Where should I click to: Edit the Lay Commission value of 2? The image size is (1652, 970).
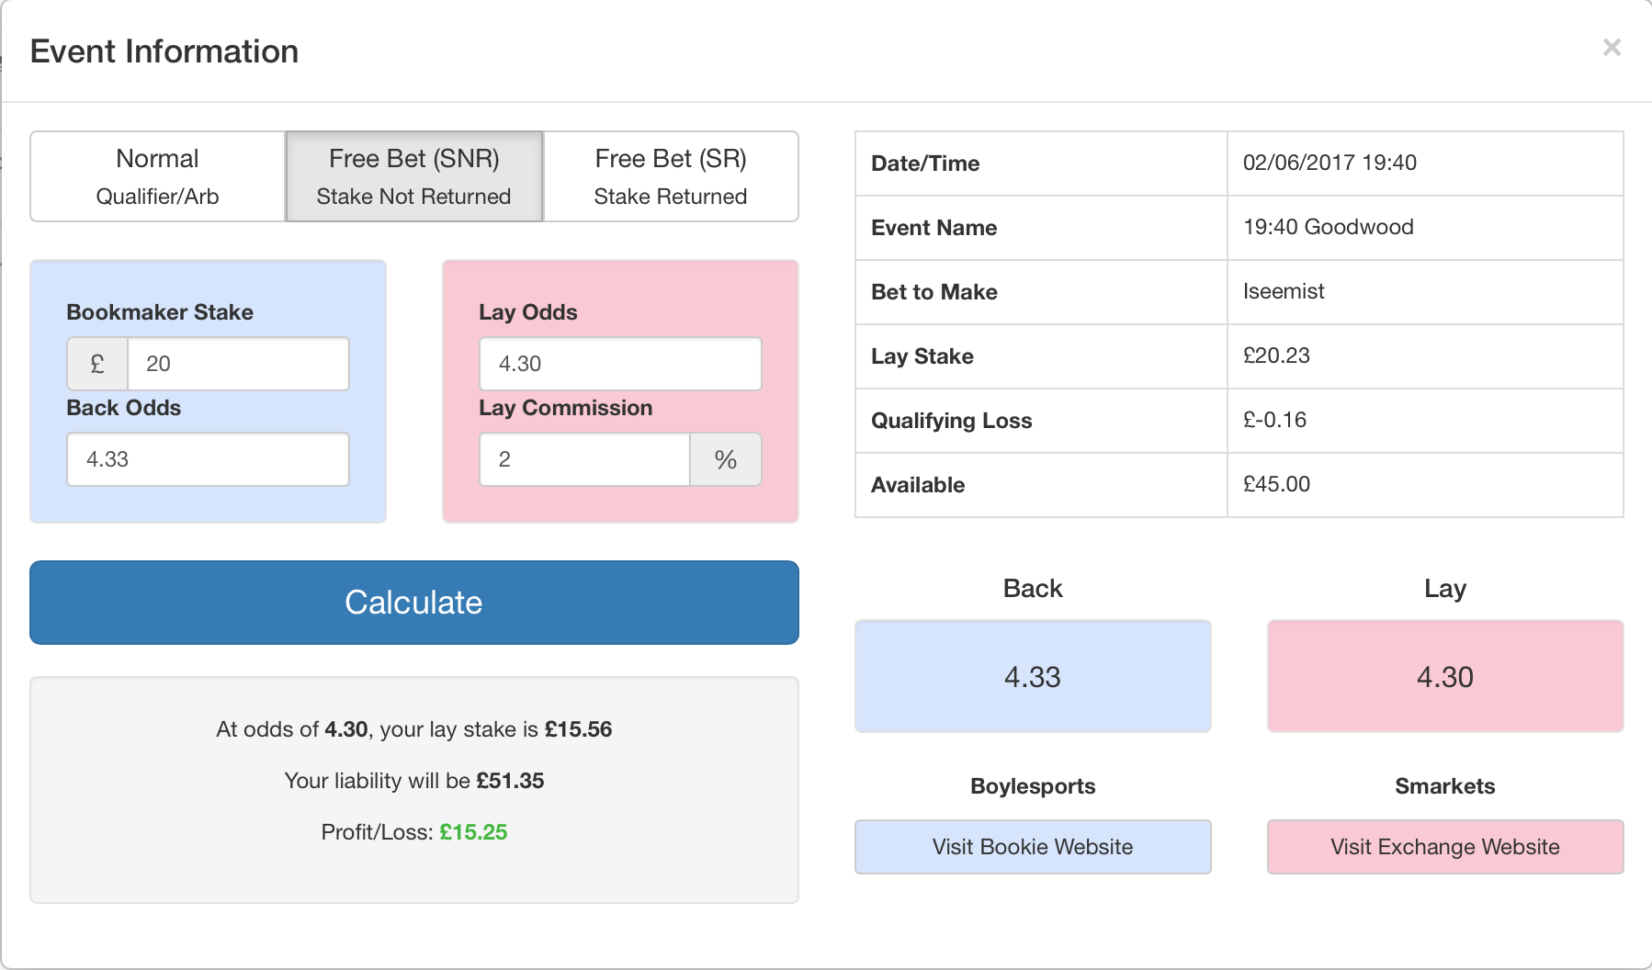tap(584, 459)
